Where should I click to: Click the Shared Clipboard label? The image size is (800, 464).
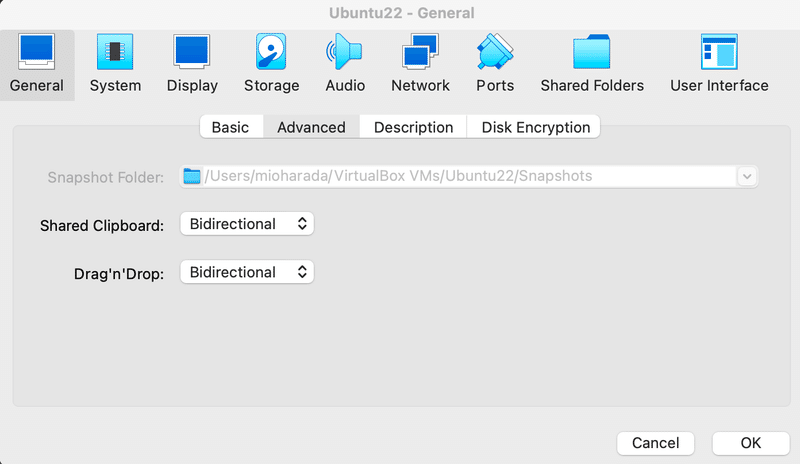click(102, 225)
